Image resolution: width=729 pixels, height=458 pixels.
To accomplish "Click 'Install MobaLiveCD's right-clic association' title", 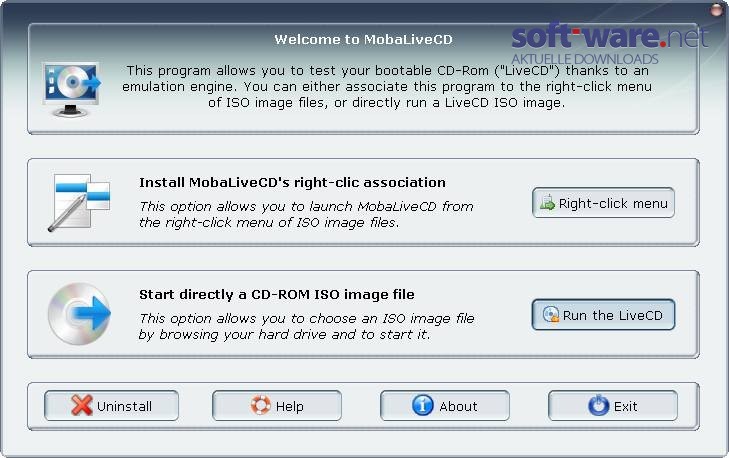I will pos(292,182).
